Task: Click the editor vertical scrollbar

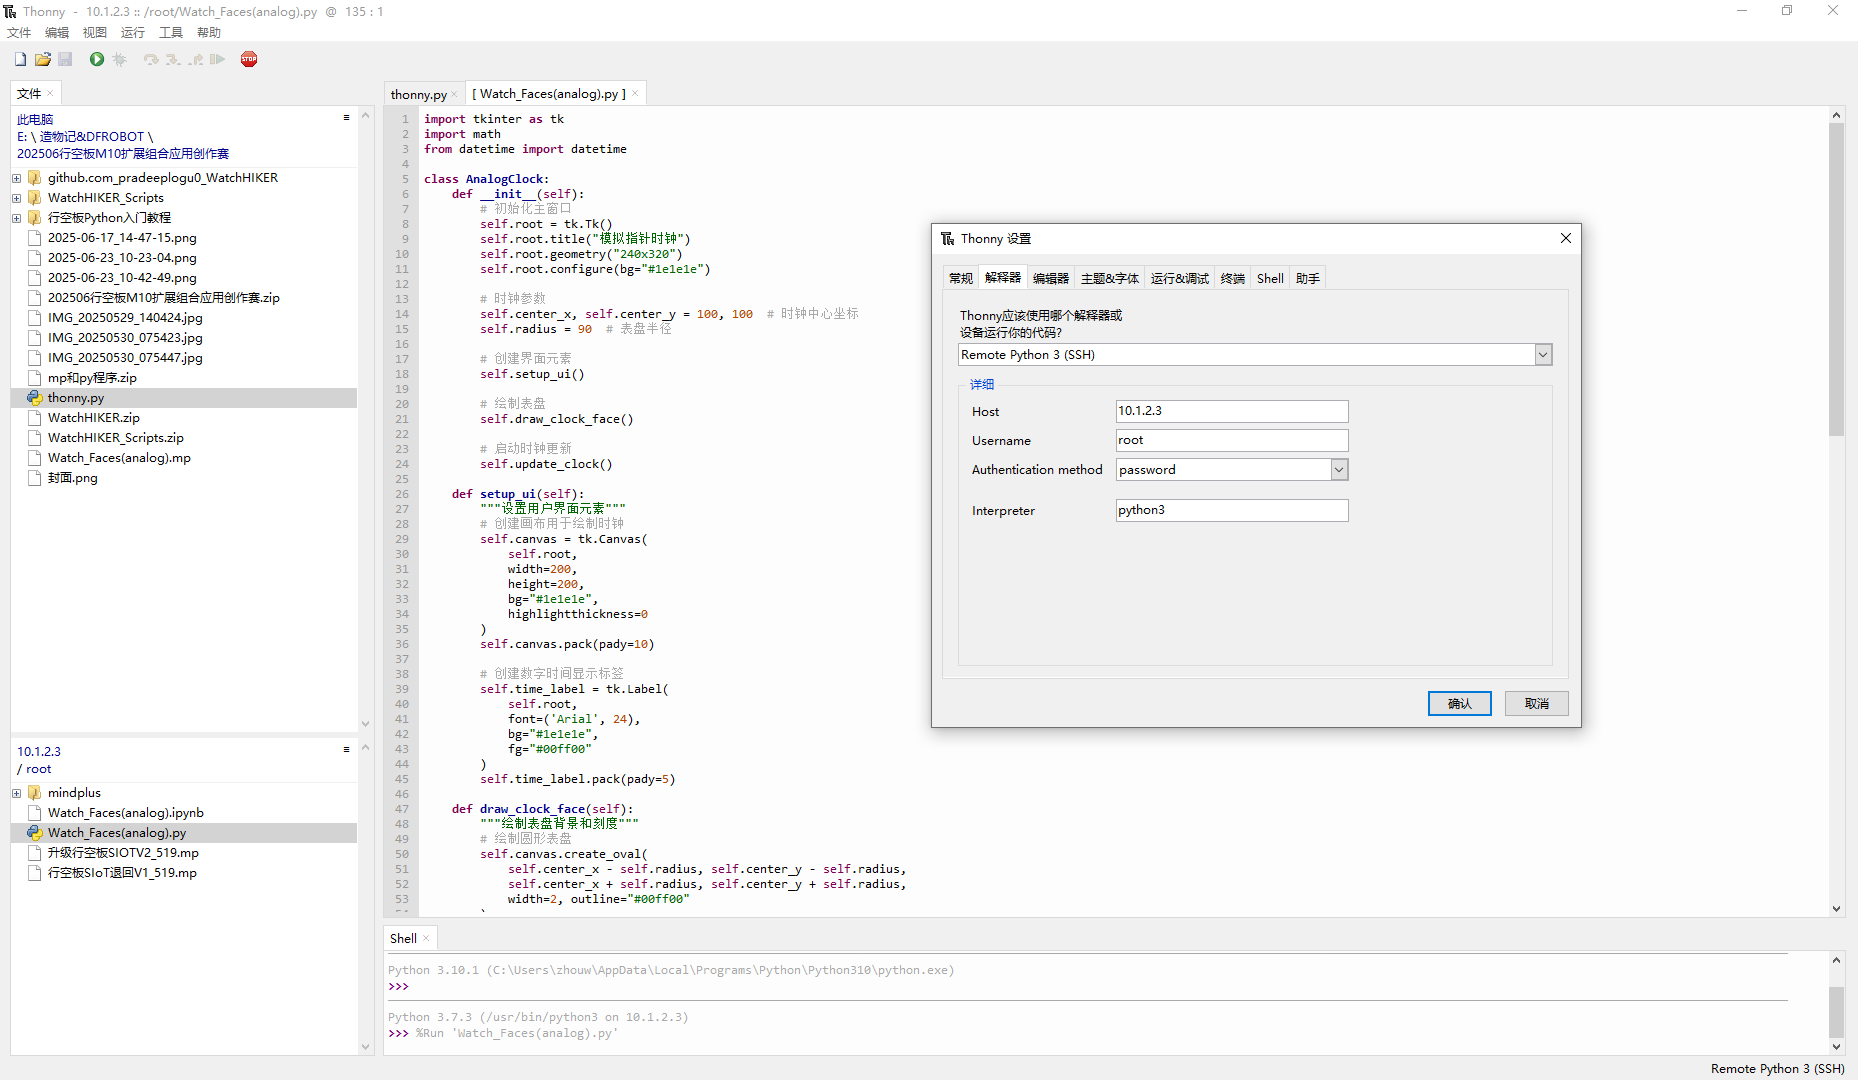Action: pyautogui.click(x=1836, y=280)
